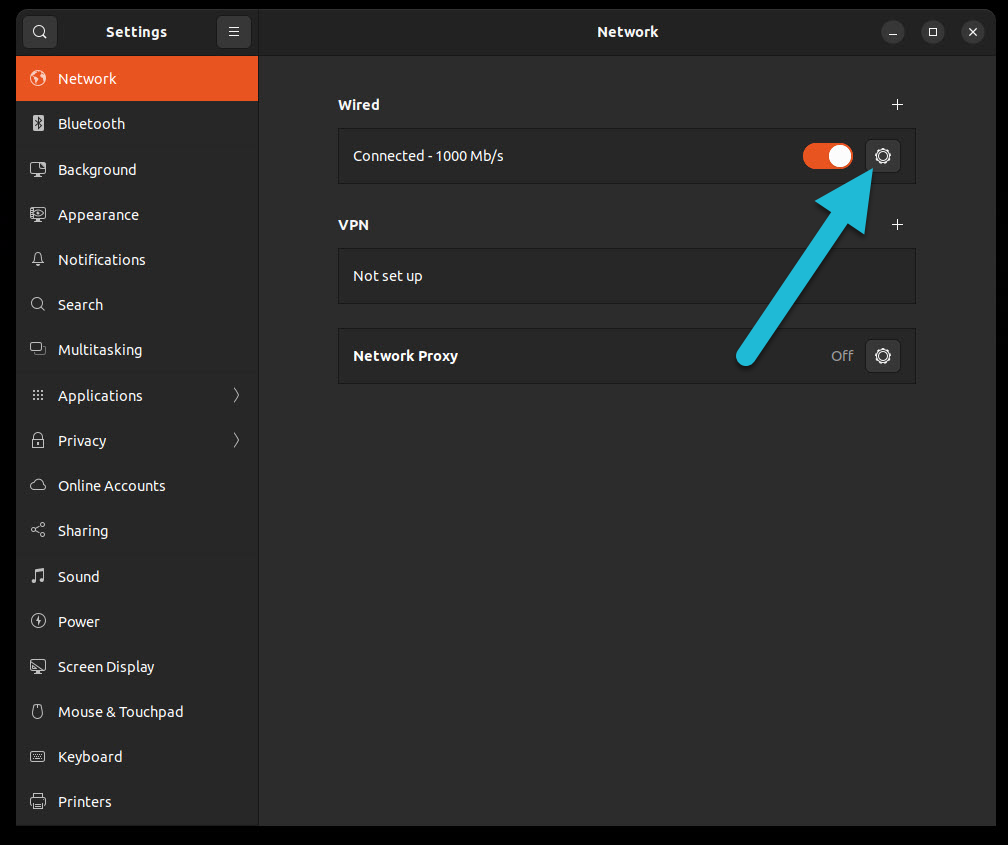
Task: Open the Network Proxy gear icon
Action: point(882,356)
